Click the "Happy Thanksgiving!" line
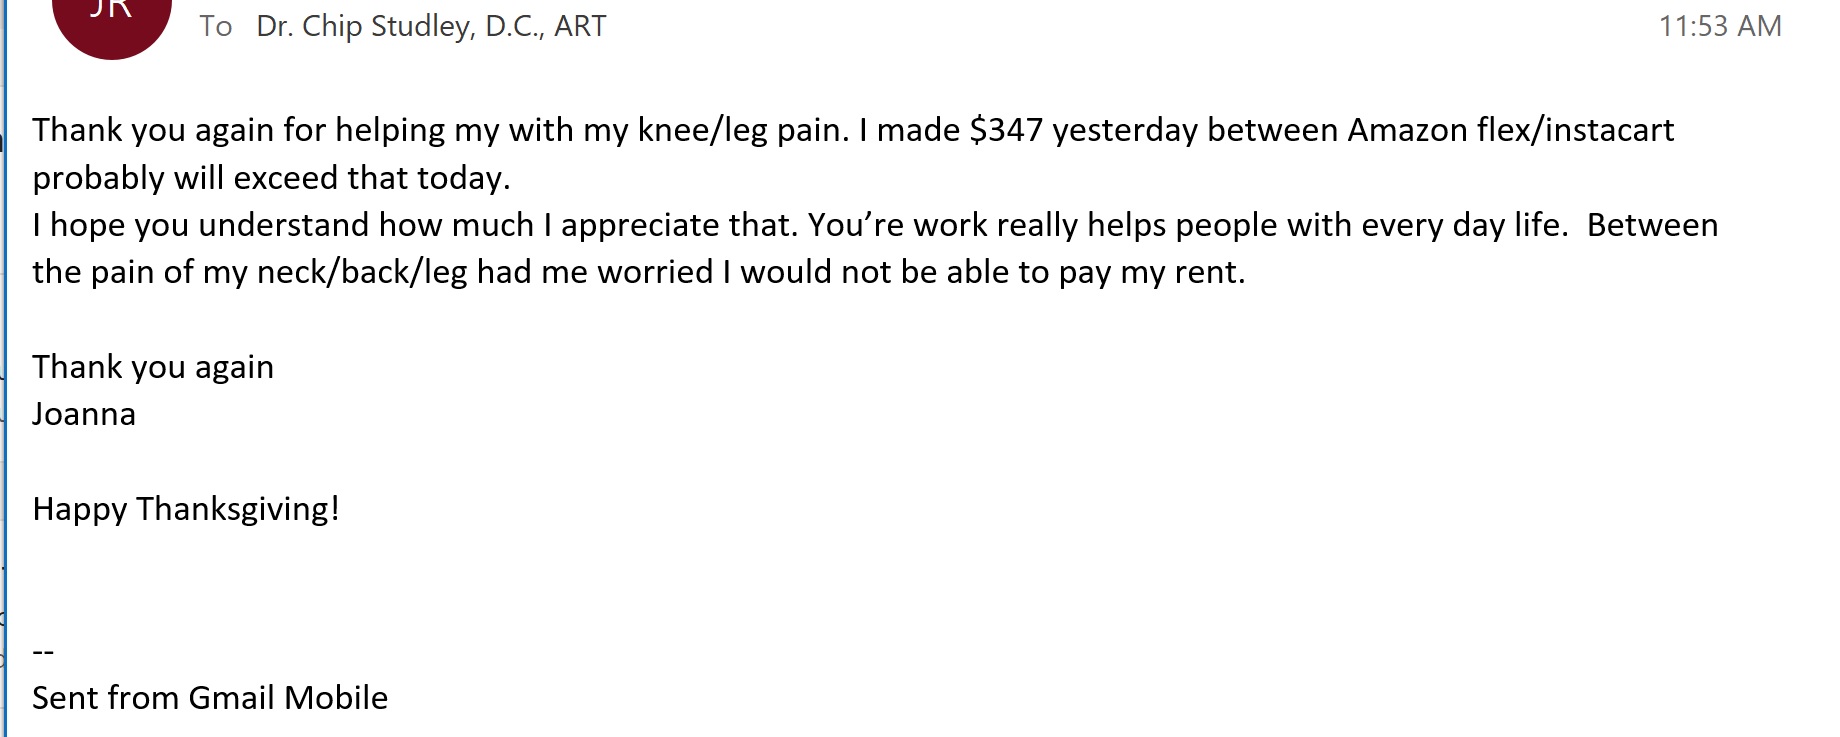The height and width of the screenshot is (737, 1840). coord(186,509)
